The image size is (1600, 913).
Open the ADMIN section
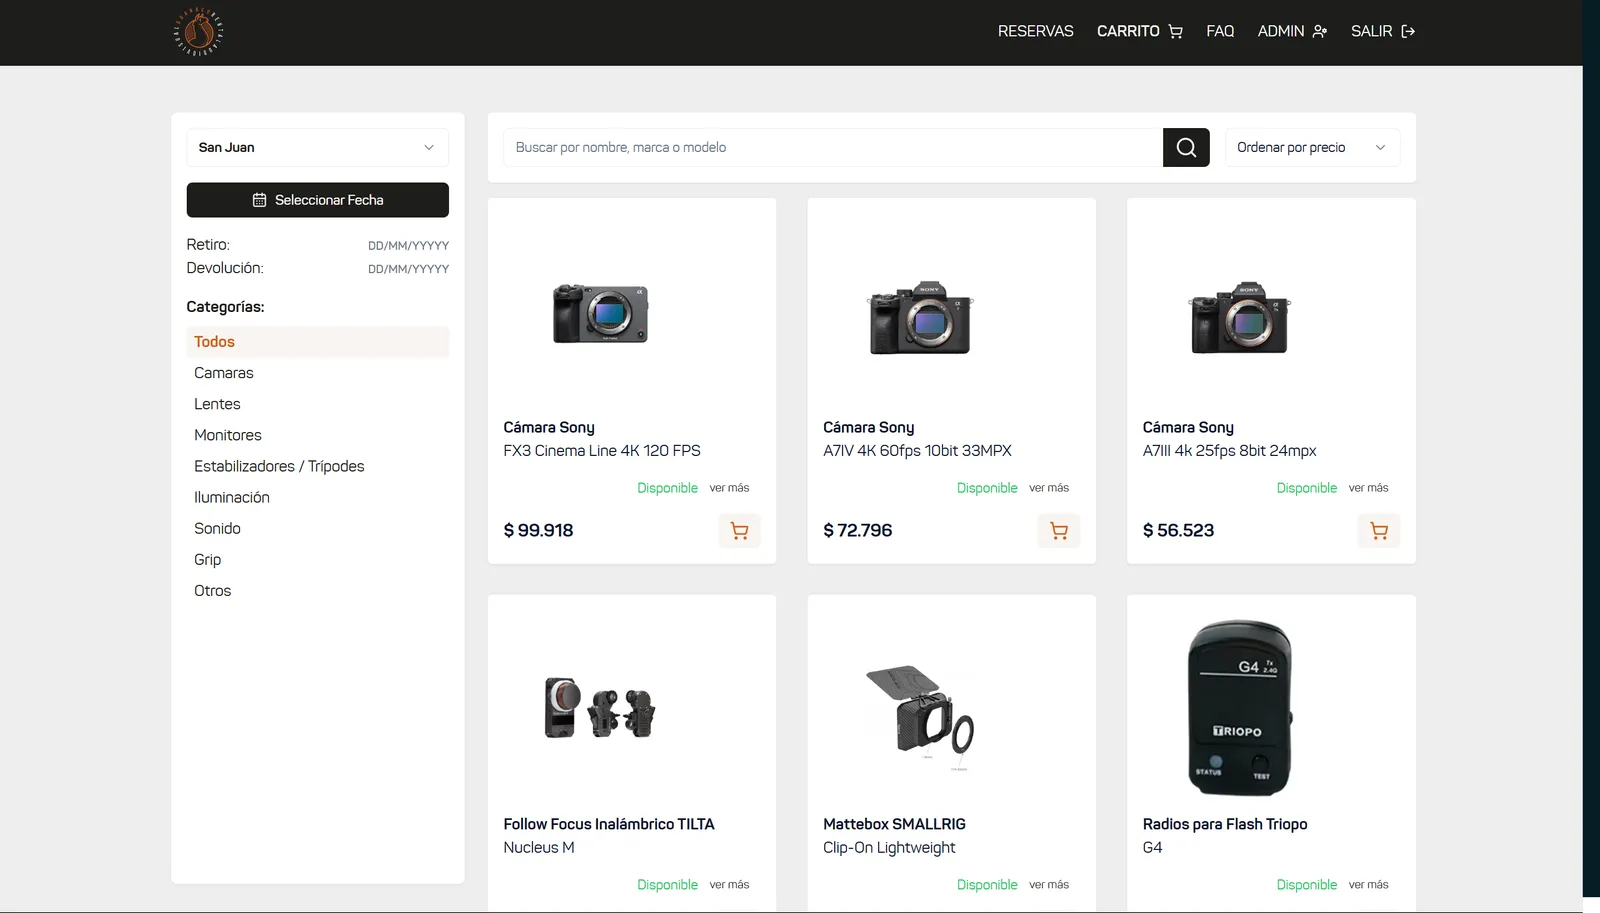(1292, 31)
